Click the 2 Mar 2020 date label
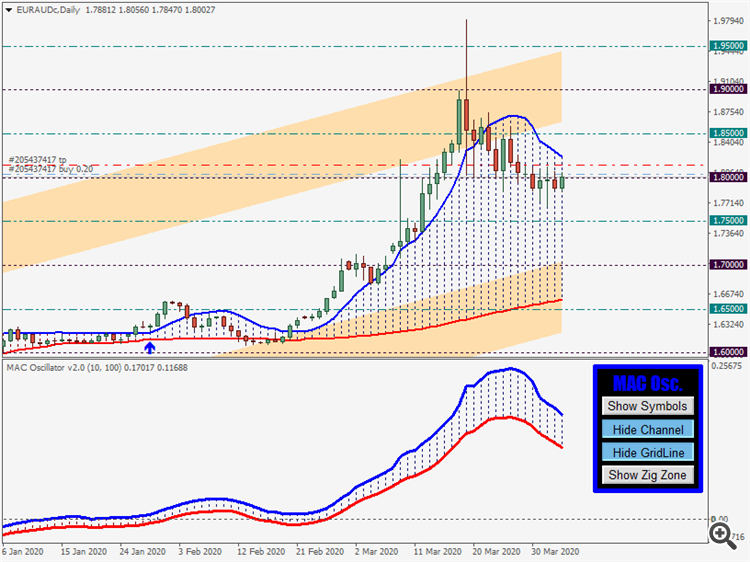 377,552
